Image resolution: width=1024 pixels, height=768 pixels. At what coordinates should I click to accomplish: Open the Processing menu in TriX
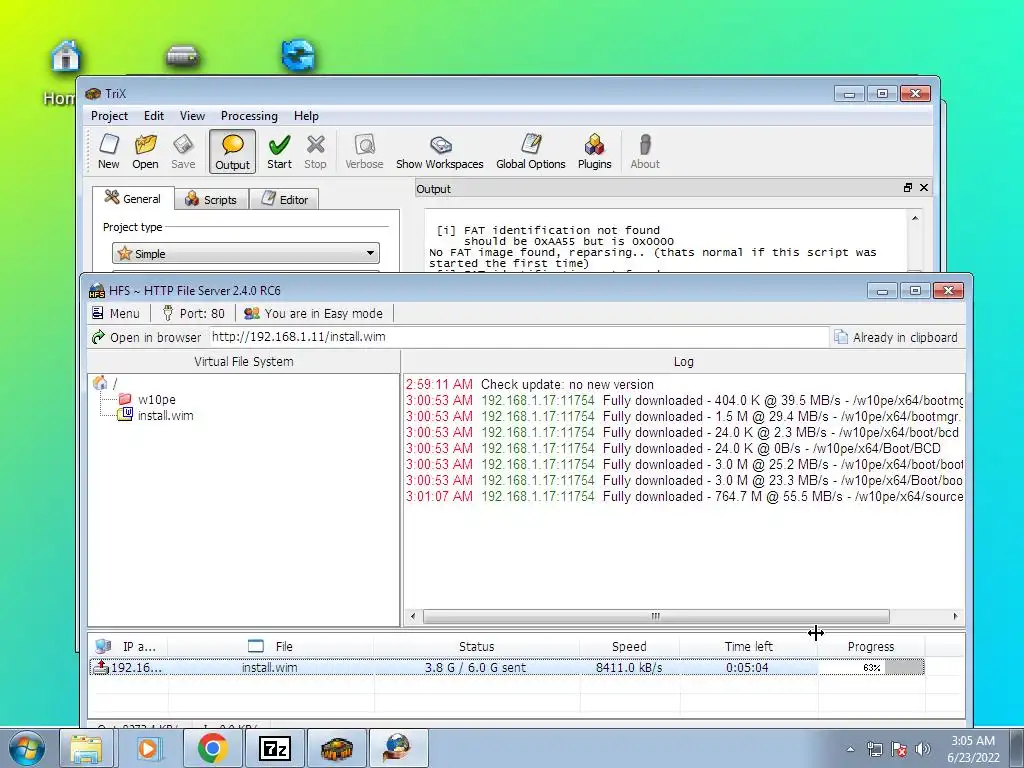click(x=249, y=116)
